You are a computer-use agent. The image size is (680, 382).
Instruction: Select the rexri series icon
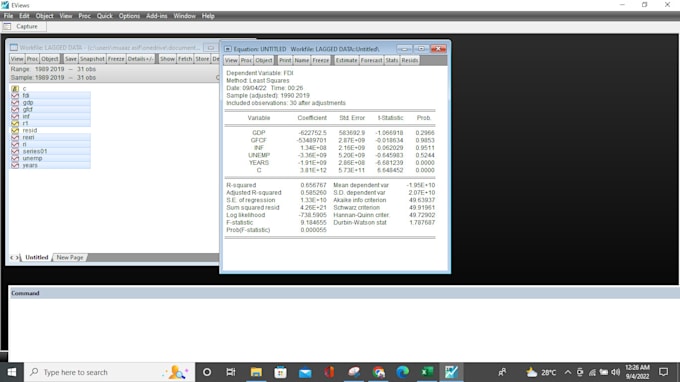[x=15, y=137]
